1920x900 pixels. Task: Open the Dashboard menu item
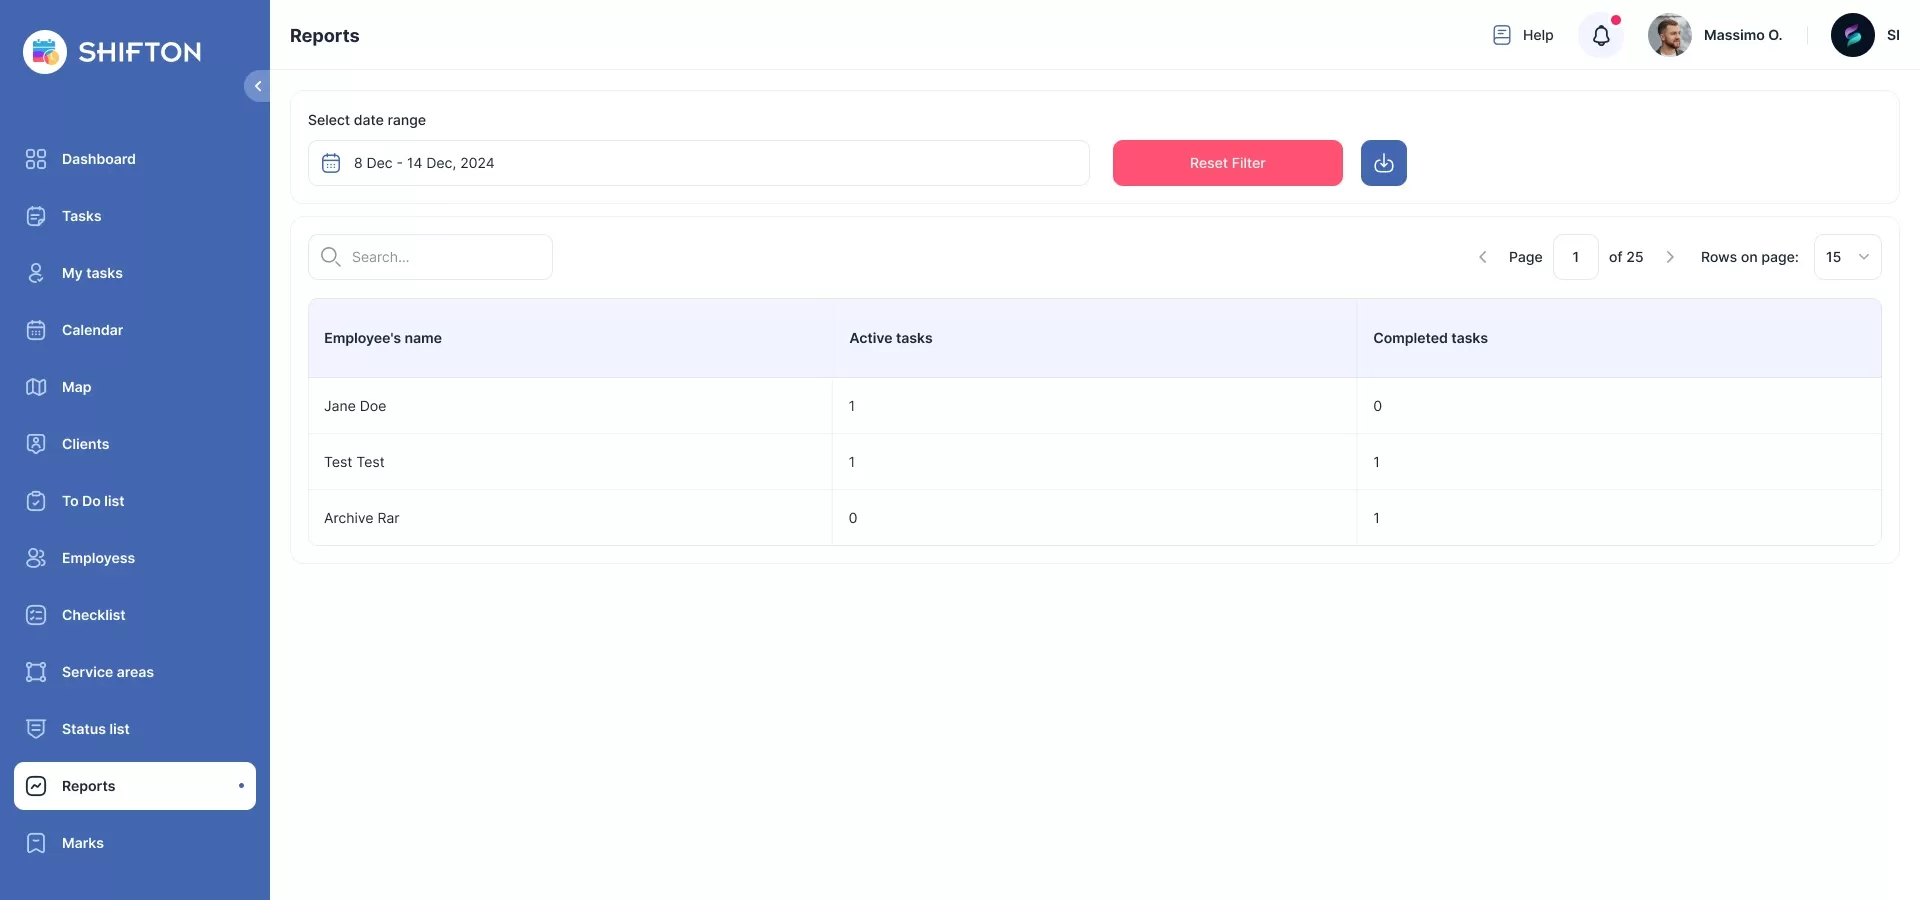(x=98, y=159)
